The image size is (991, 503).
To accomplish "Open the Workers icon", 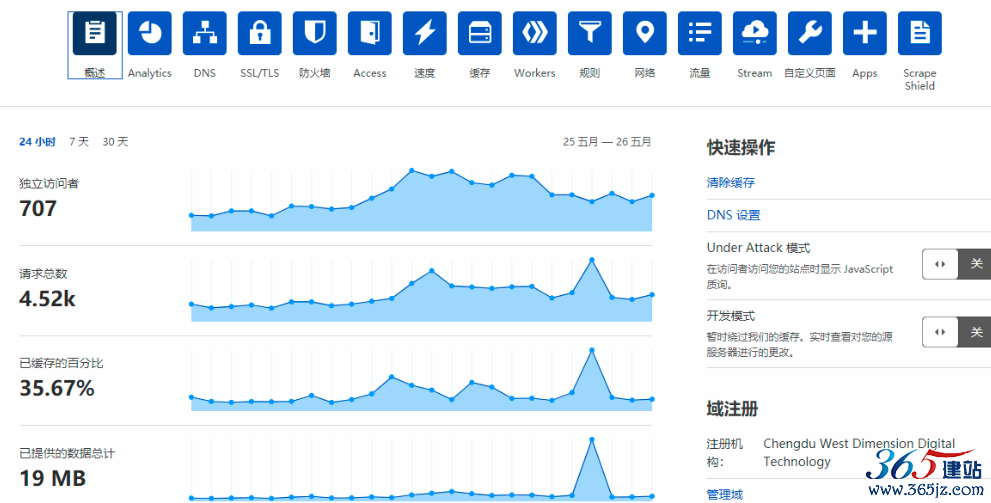I will [535, 33].
